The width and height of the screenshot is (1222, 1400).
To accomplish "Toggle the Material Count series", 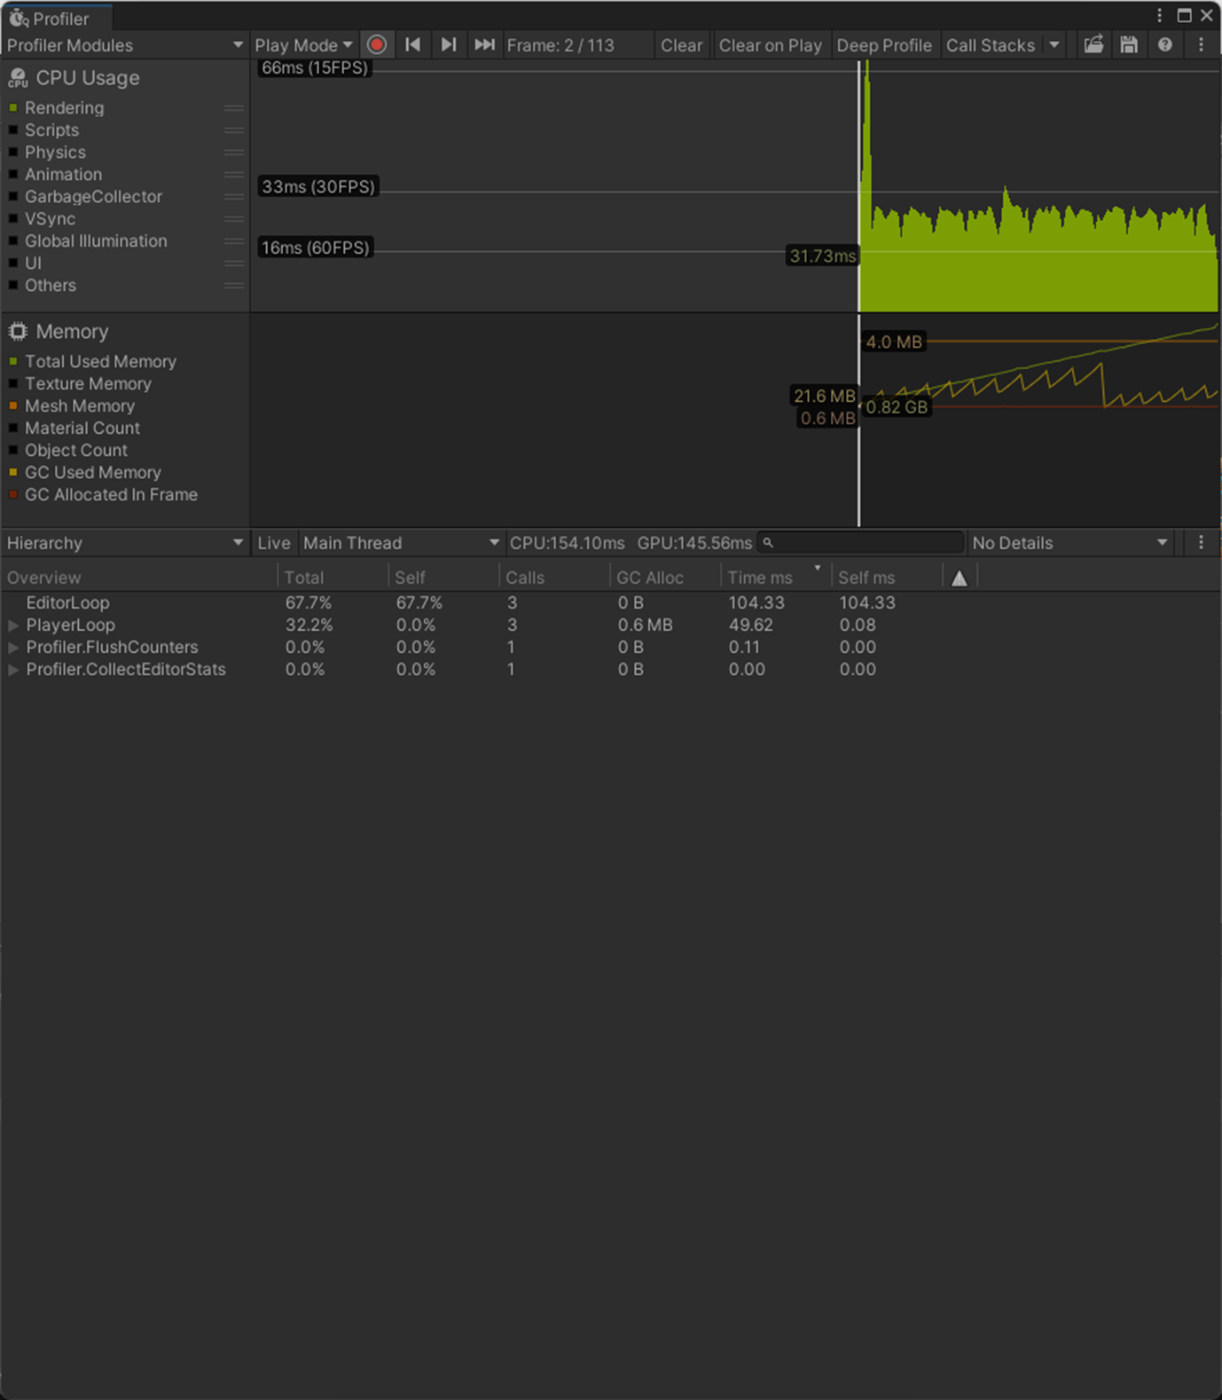I will click(x=13, y=428).
